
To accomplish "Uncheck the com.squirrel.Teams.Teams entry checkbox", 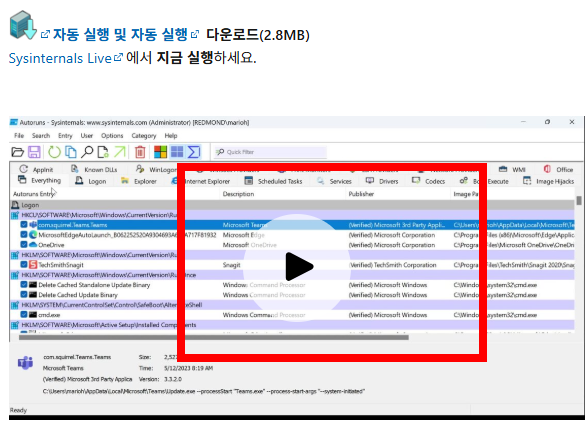I will pyautogui.click(x=24, y=225).
